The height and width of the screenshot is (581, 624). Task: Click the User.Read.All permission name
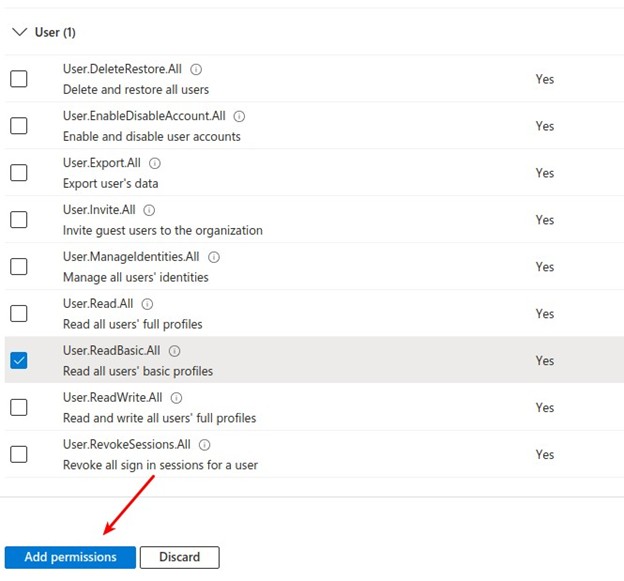coord(98,304)
